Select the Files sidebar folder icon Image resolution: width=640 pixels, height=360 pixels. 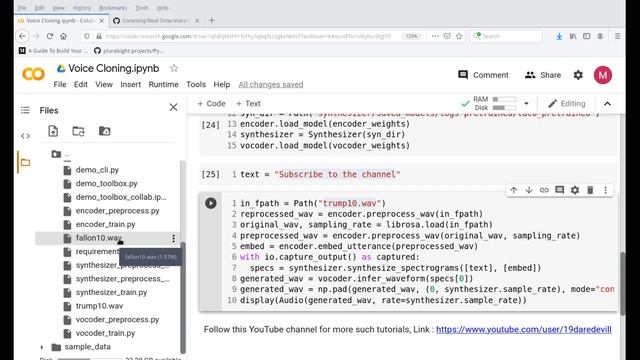[x=25, y=162]
